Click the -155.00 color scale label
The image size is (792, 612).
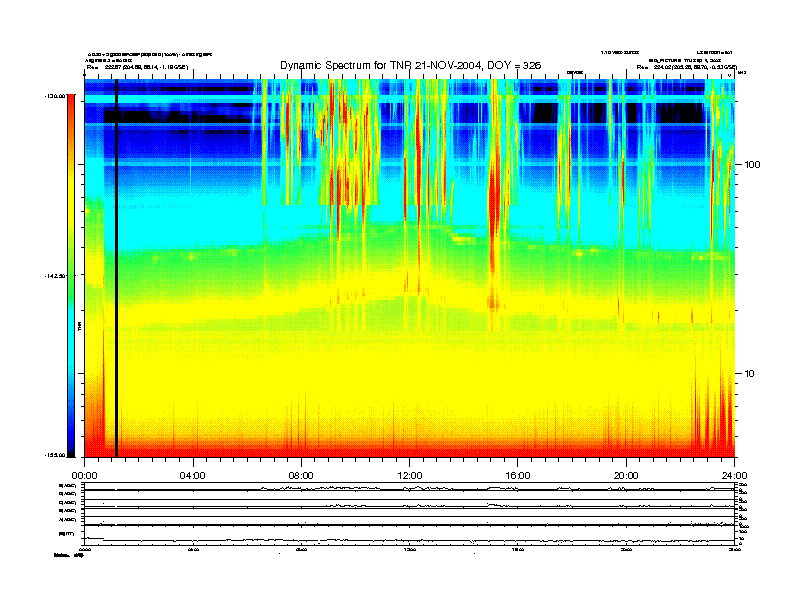coord(55,455)
